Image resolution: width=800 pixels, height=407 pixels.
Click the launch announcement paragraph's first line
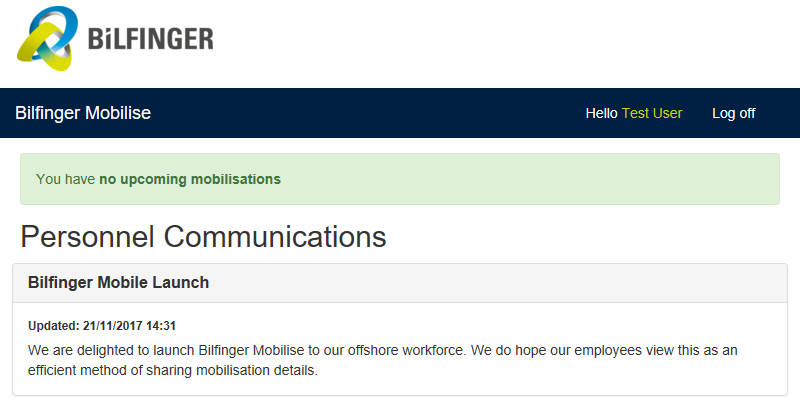[389, 350]
